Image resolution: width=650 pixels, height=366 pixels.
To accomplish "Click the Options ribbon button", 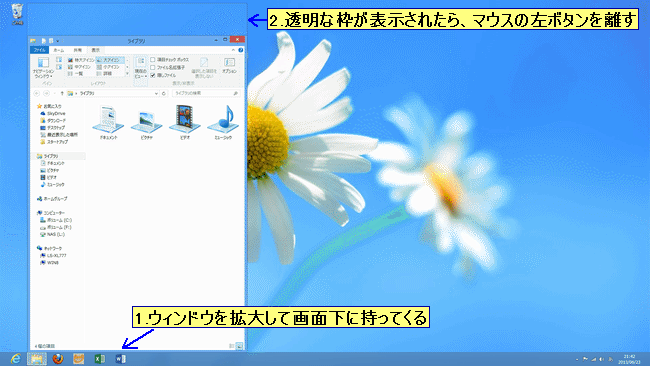I will point(229,65).
